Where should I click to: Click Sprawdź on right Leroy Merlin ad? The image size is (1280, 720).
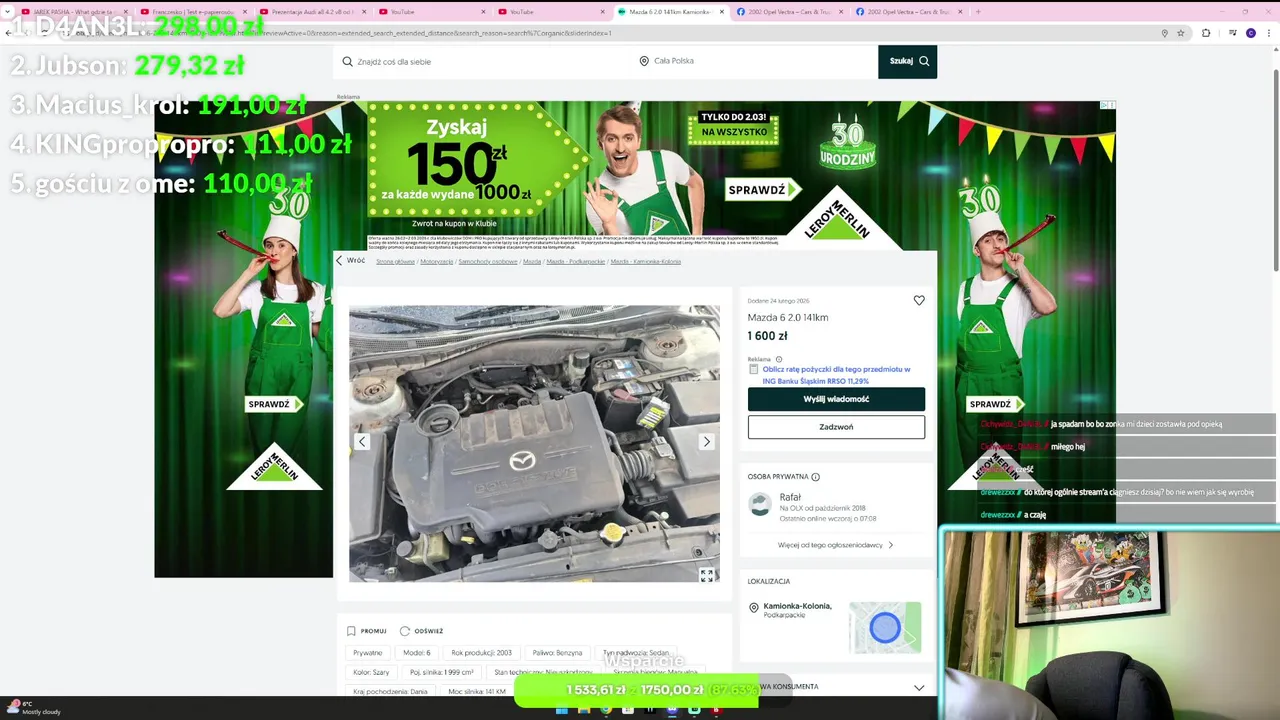[x=995, y=404]
